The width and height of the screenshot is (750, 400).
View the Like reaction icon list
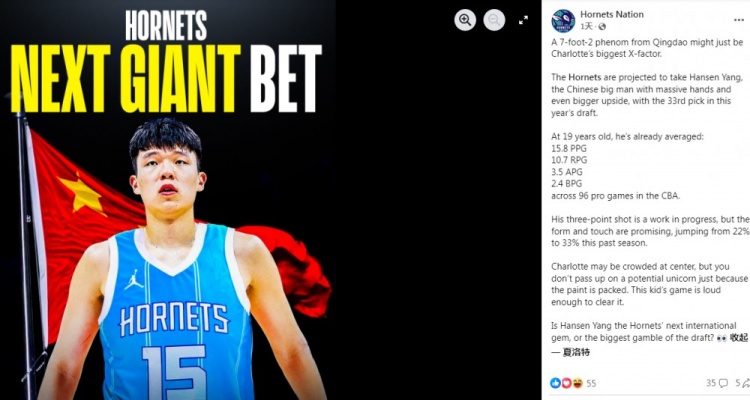pyautogui.click(x=555, y=383)
